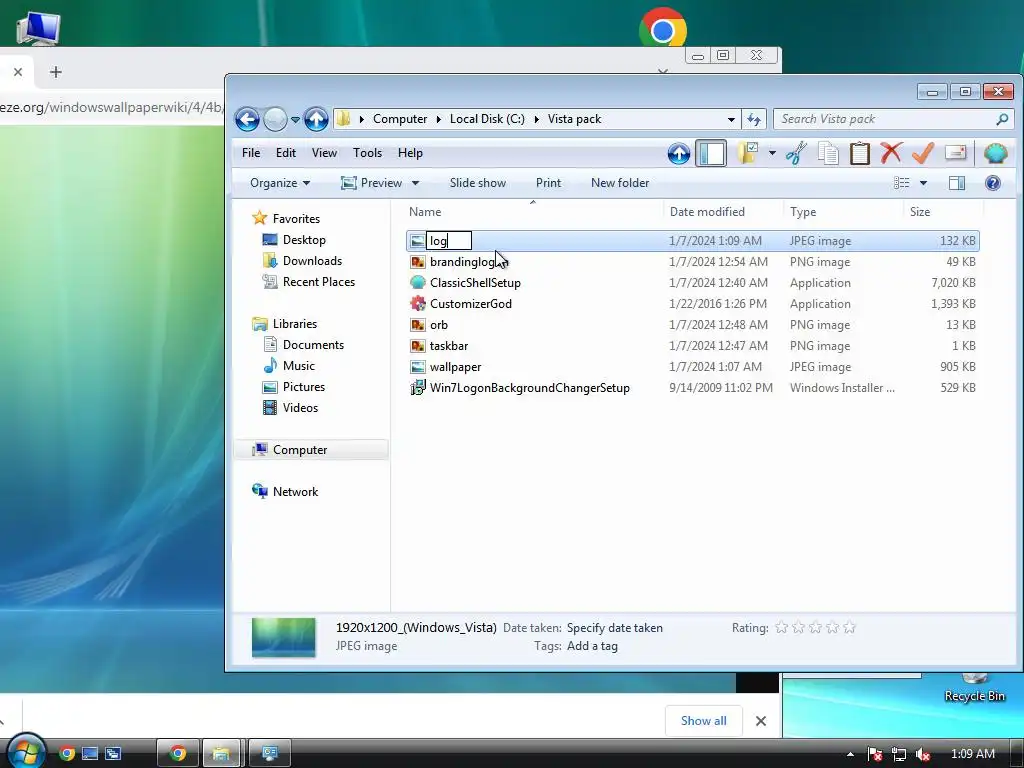Screen dimensions: 1024x768
Task: Open the Help menu
Action: point(410,153)
